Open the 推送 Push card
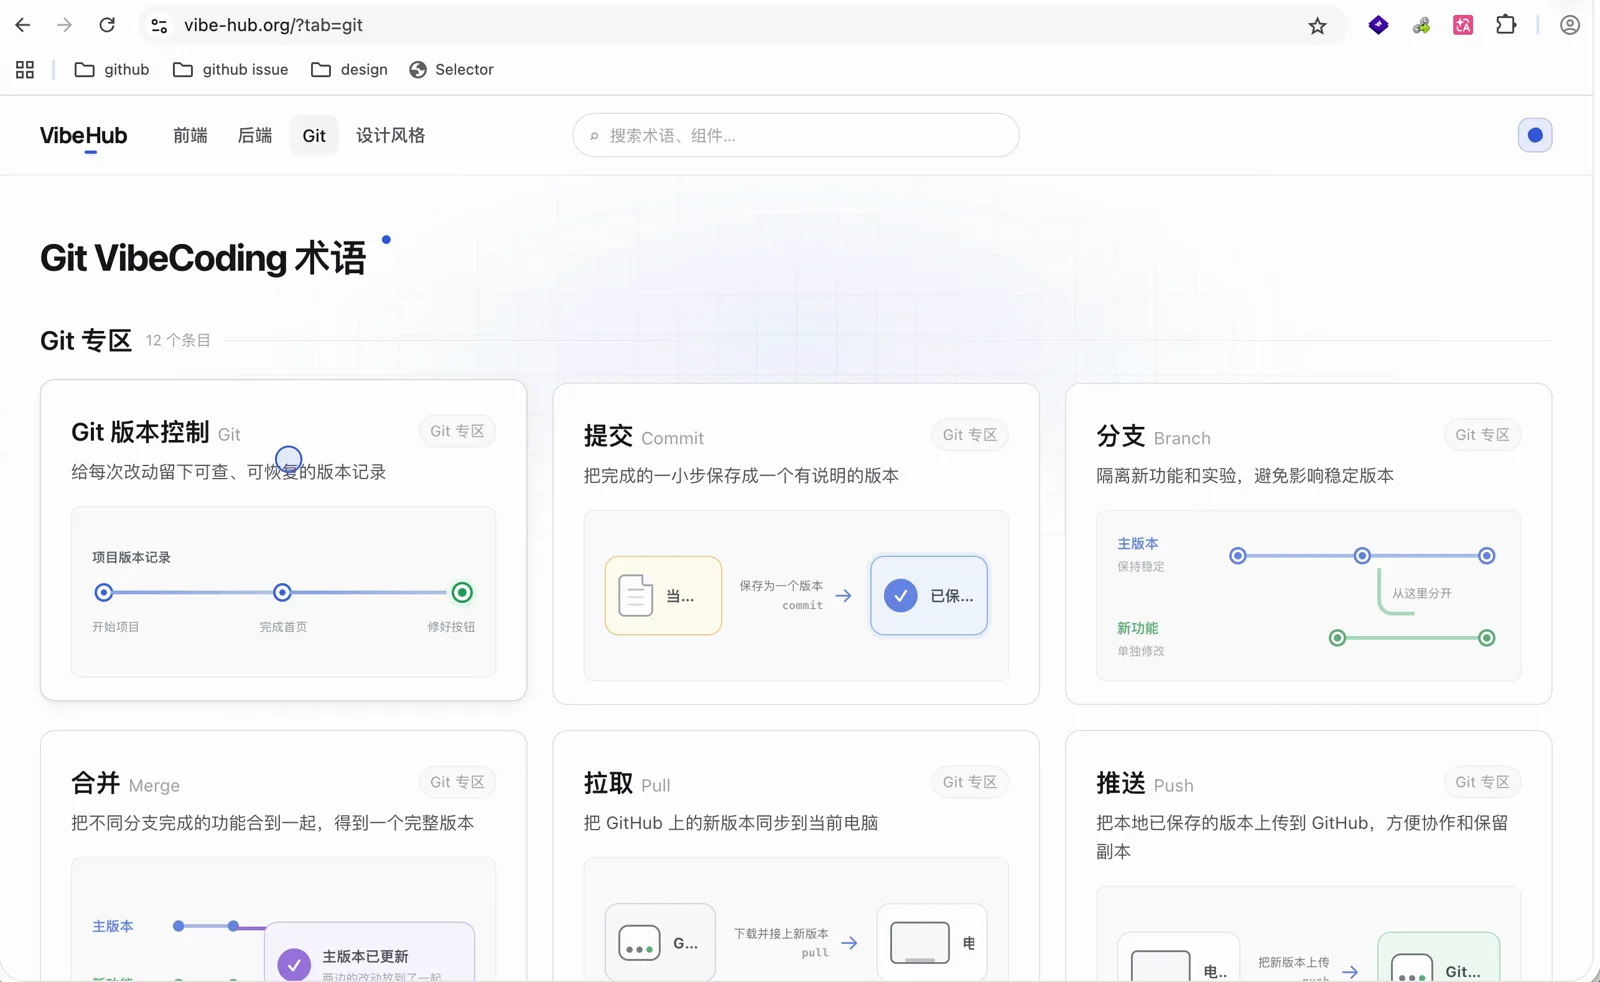The image size is (1600, 982). coord(1309,856)
